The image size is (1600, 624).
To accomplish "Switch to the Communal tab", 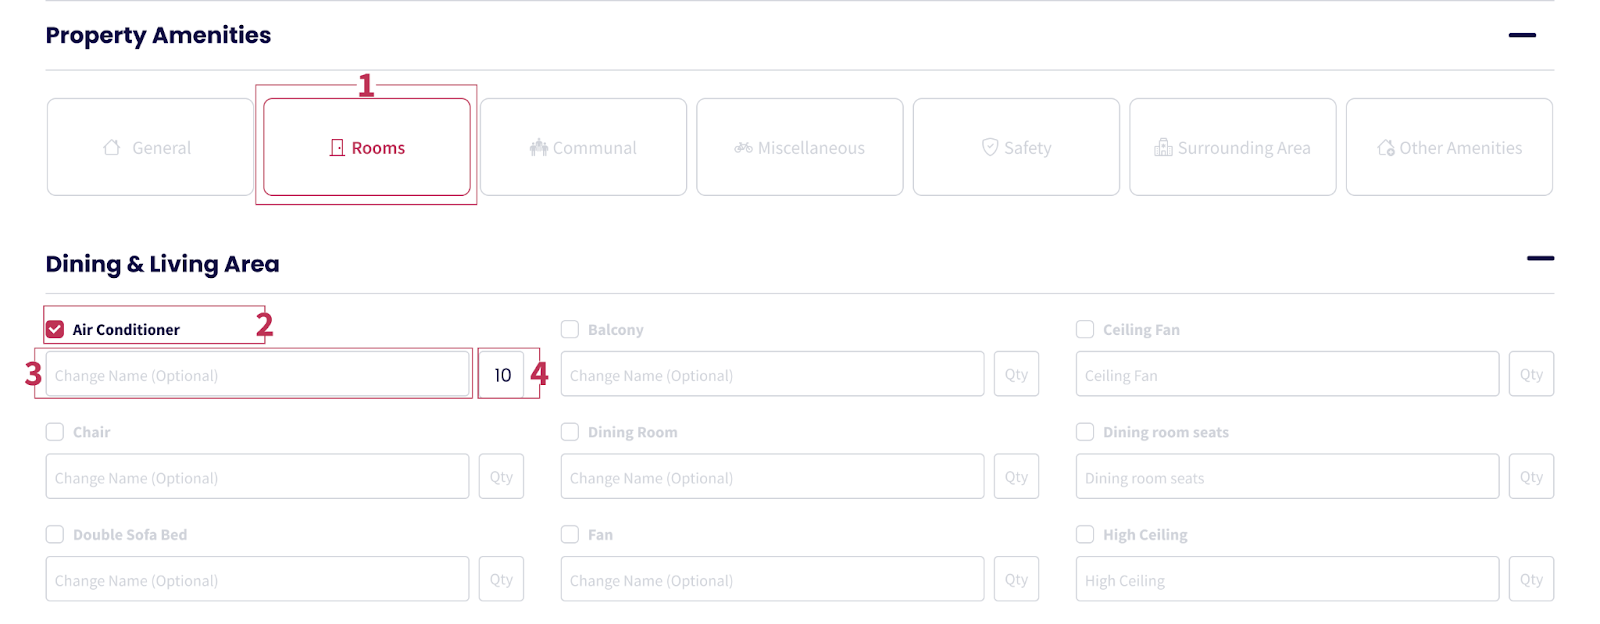I will click(x=583, y=147).
